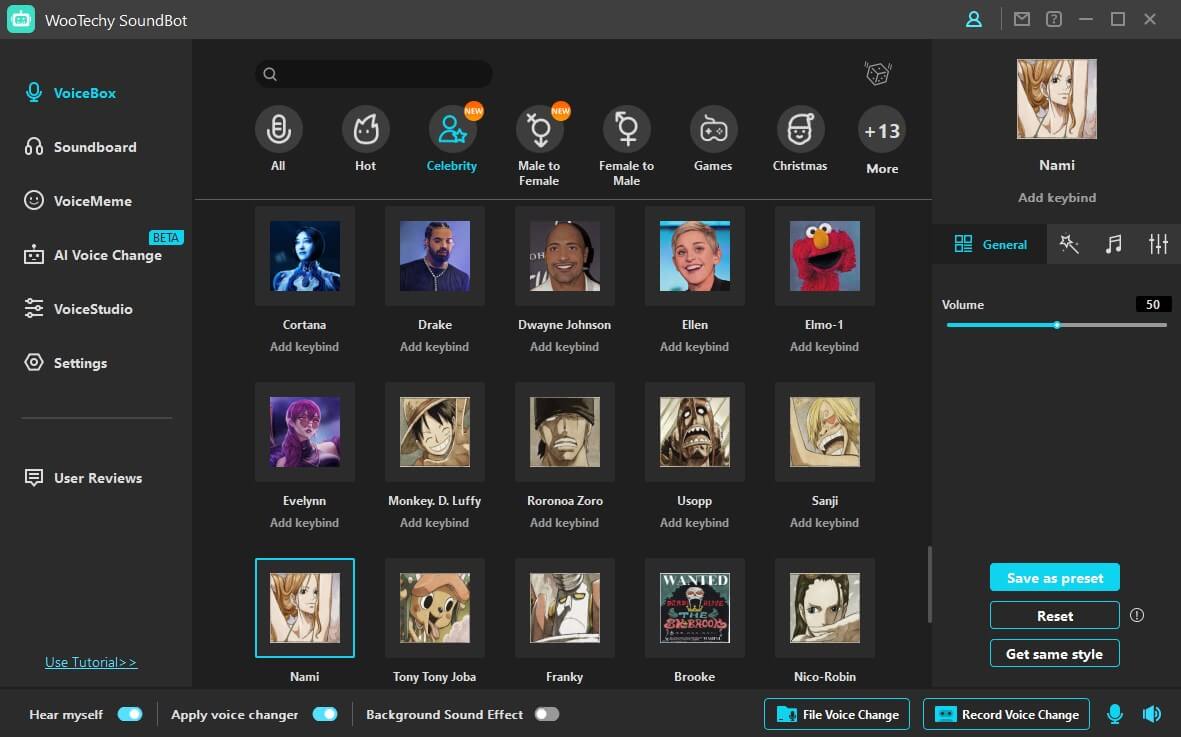Open the user account icon

(x=973, y=19)
